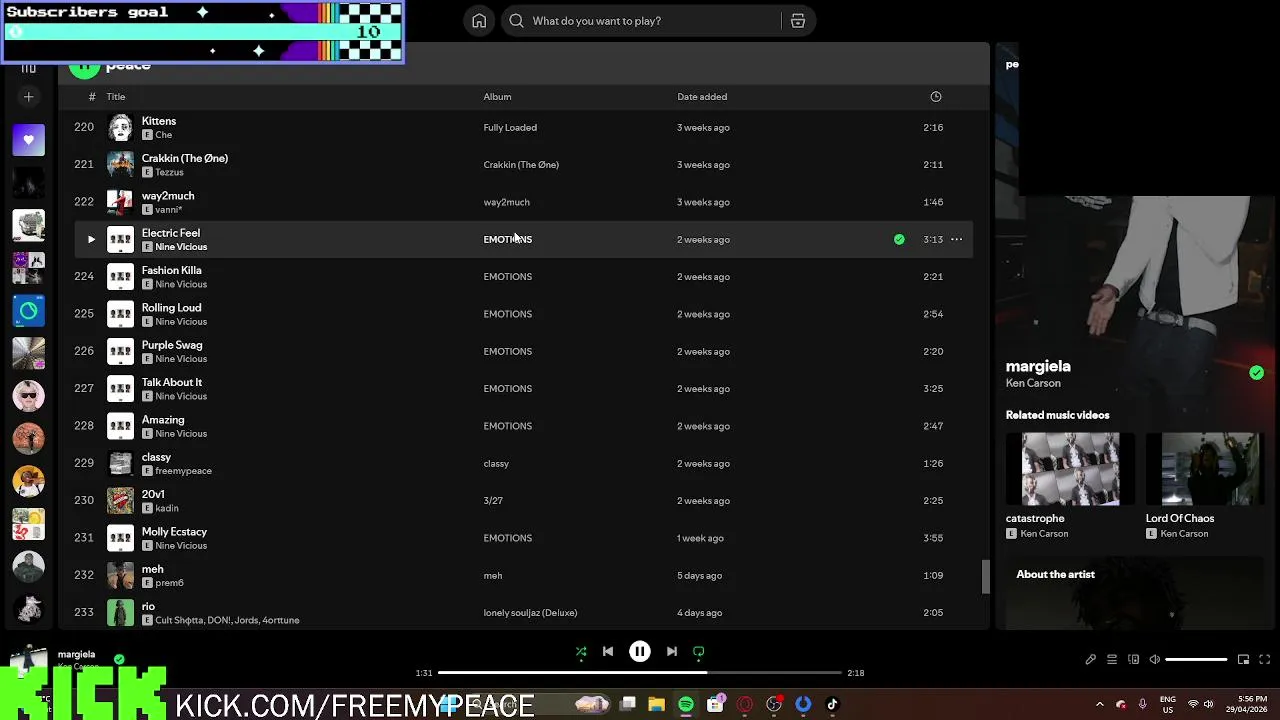Open the Crakkin (The Øne) cover art
This screenshot has height=720, width=1280.
coord(120,165)
